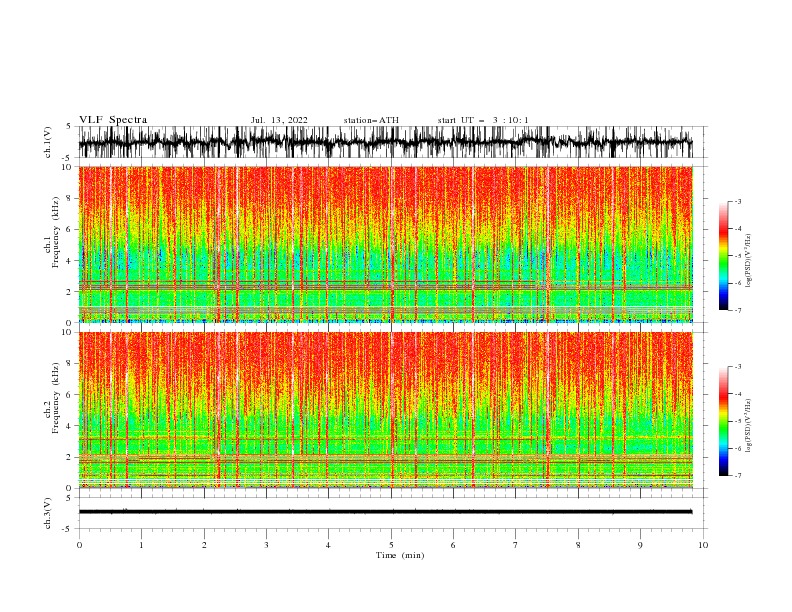Click time axis tick label "3"
The height and width of the screenshot is (612, 792).
266,545
